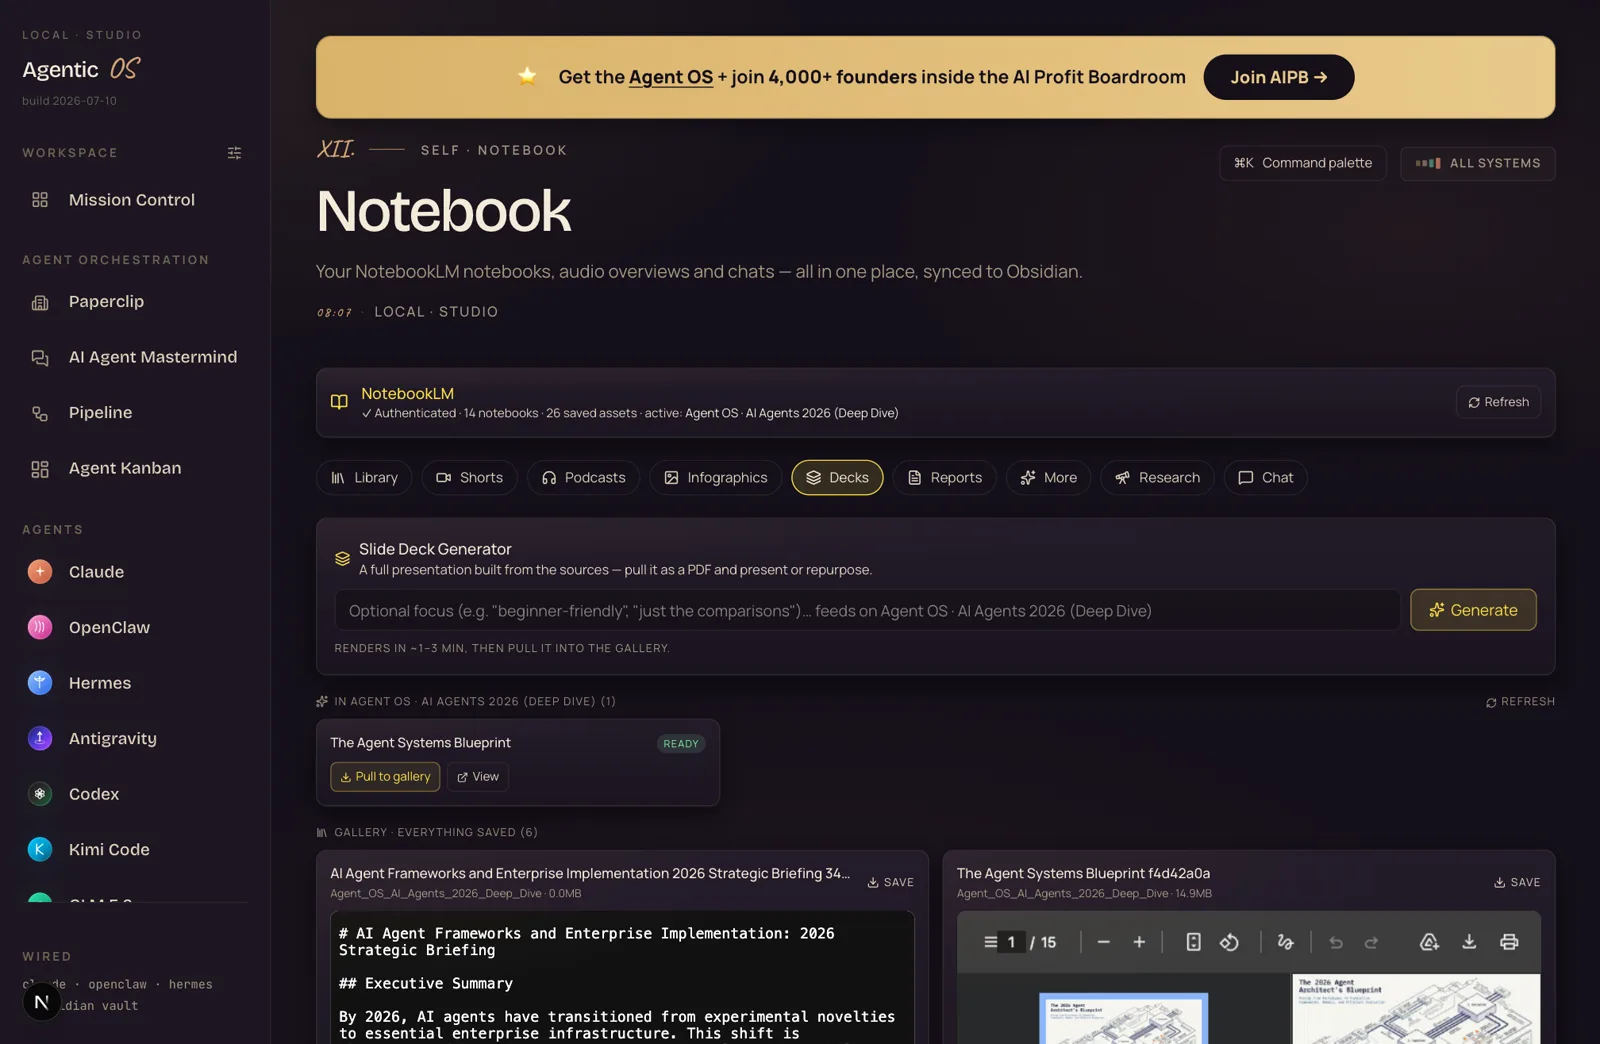1600x1044 pixels.
Task: Zoom in on the PDF viewer
Action: pyautogui.click(x=1139, y=942)
